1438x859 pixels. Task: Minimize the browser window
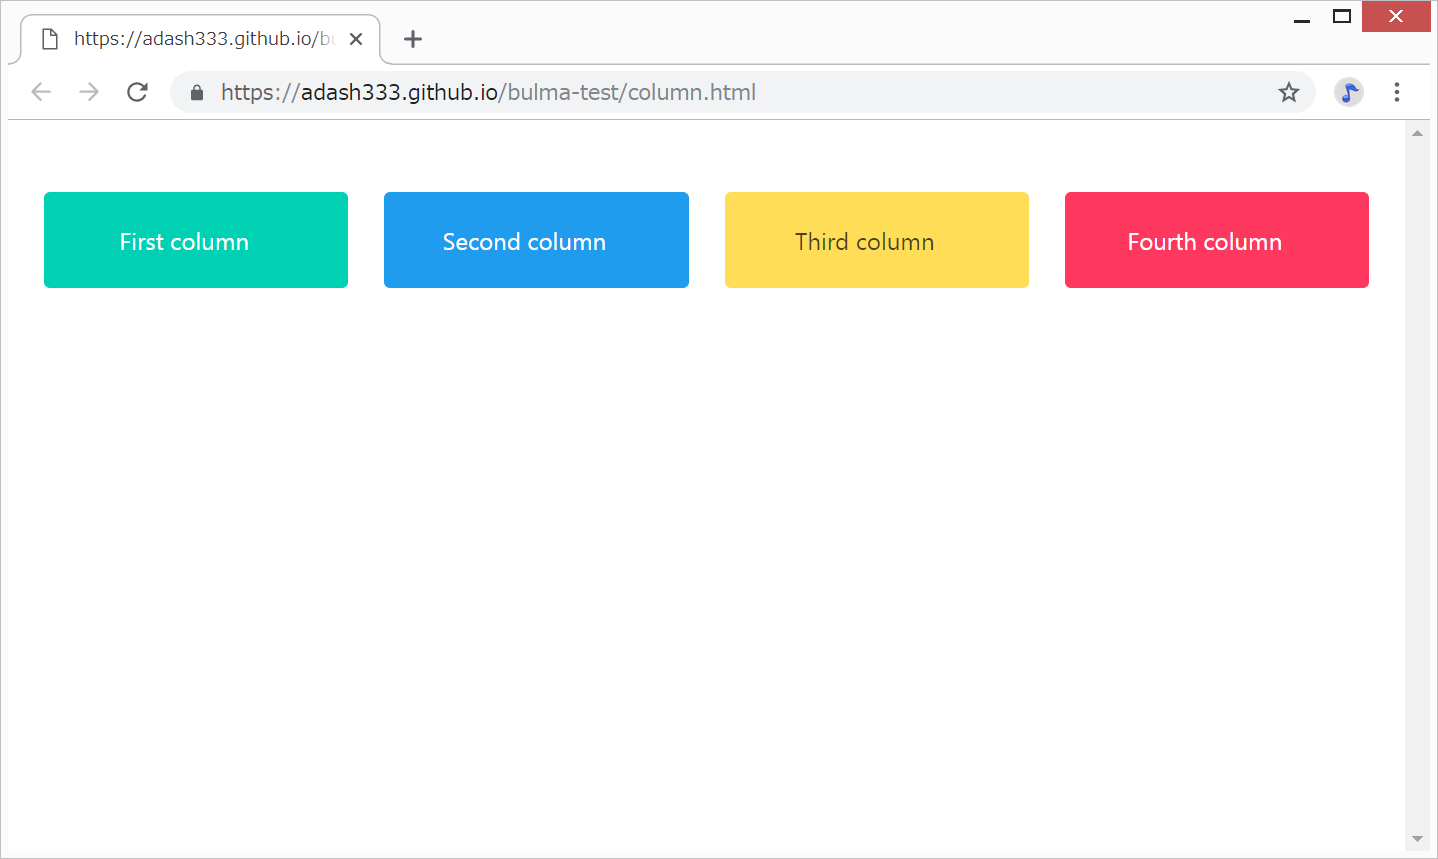point(1301,17)
